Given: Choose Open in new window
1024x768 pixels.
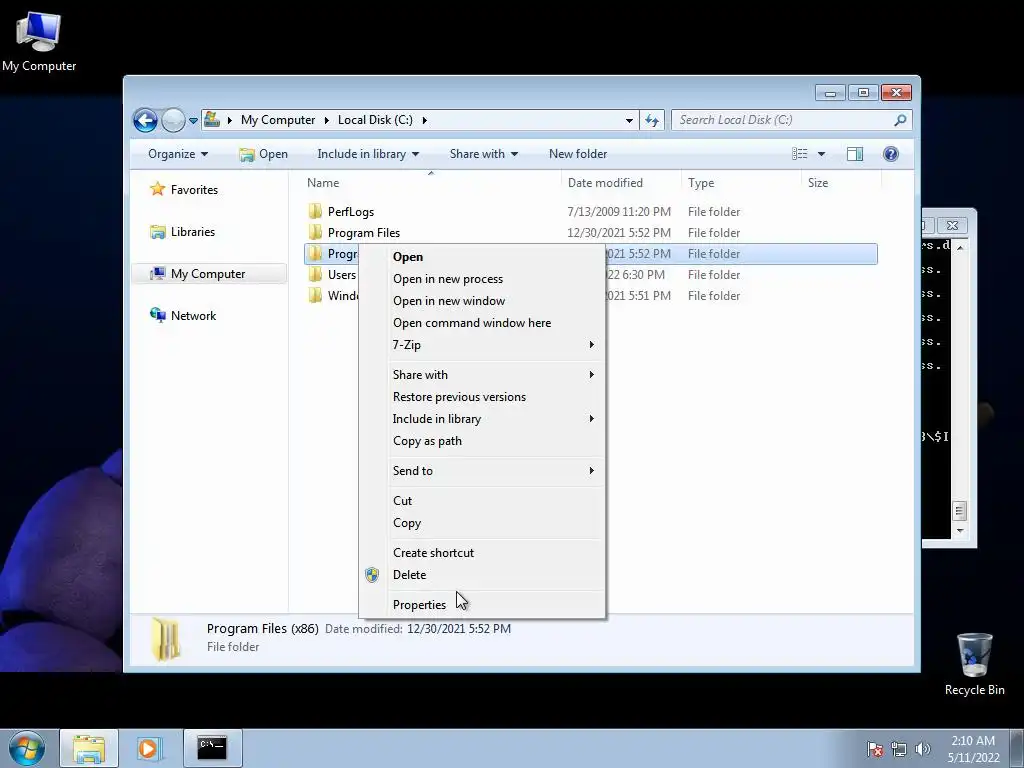Looking at the screenshot, I should (482, 301).
